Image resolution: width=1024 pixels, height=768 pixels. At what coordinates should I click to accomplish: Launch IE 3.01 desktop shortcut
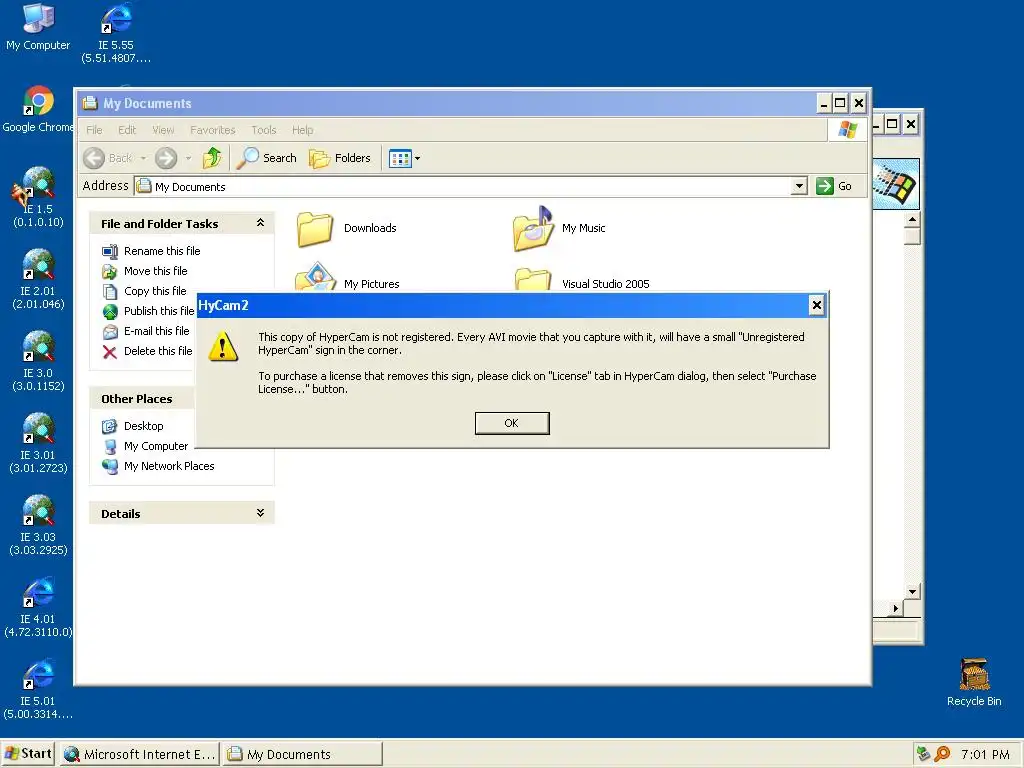38,443
